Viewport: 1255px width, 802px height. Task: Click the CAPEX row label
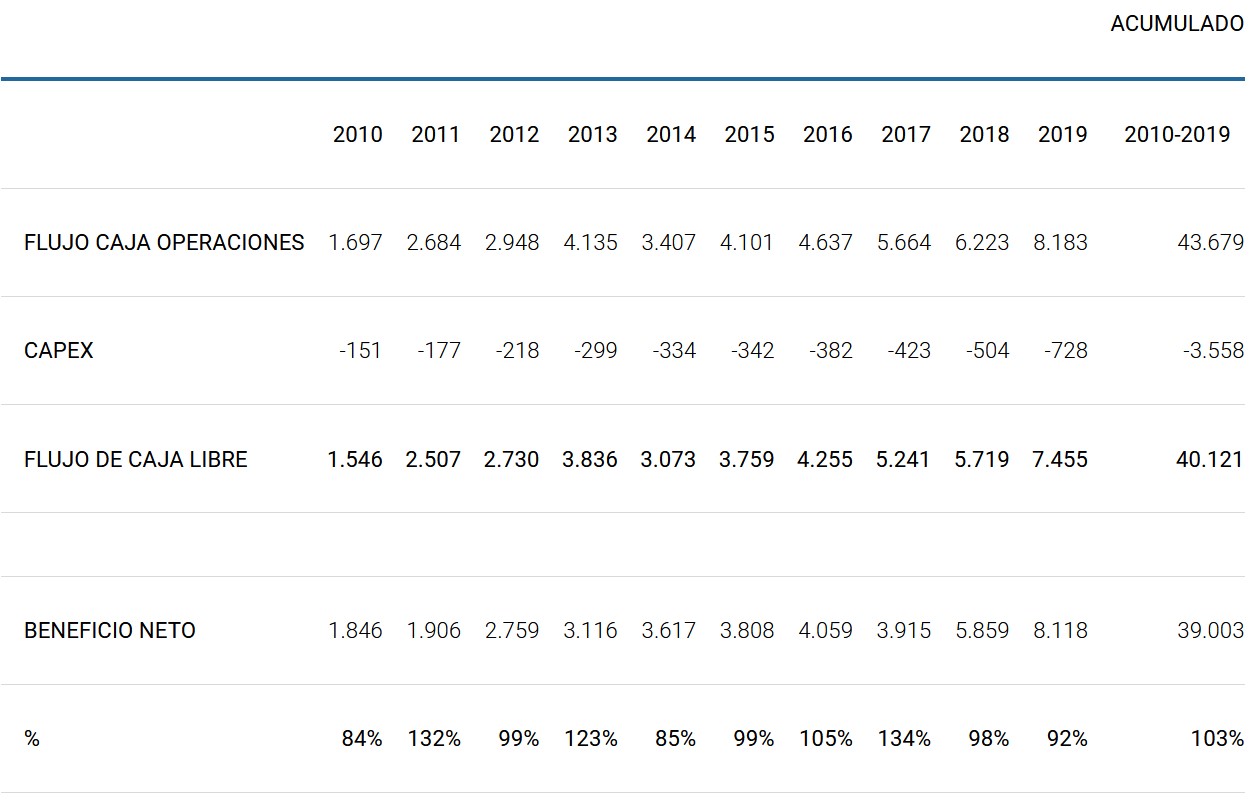tap(58, 351)
